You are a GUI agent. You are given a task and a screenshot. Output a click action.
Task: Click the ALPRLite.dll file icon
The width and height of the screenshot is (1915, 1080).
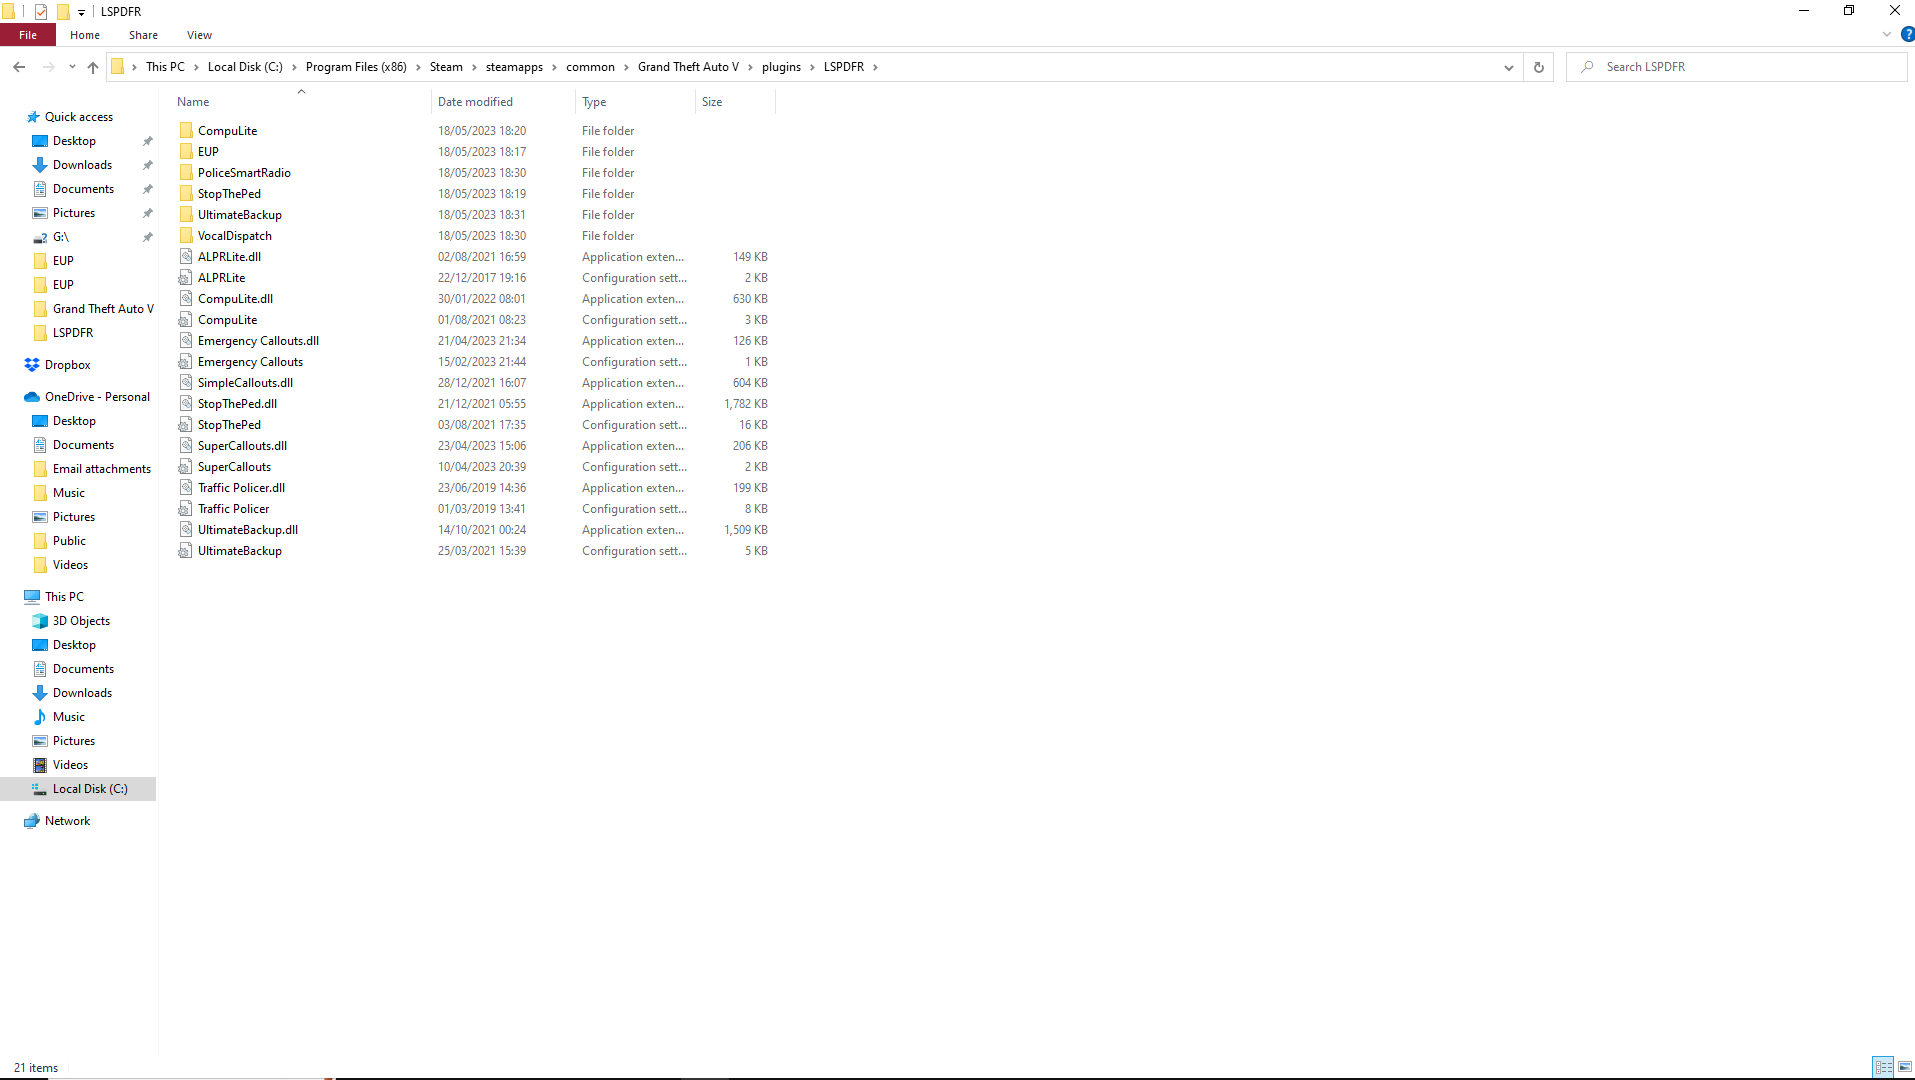click(186, 257)
